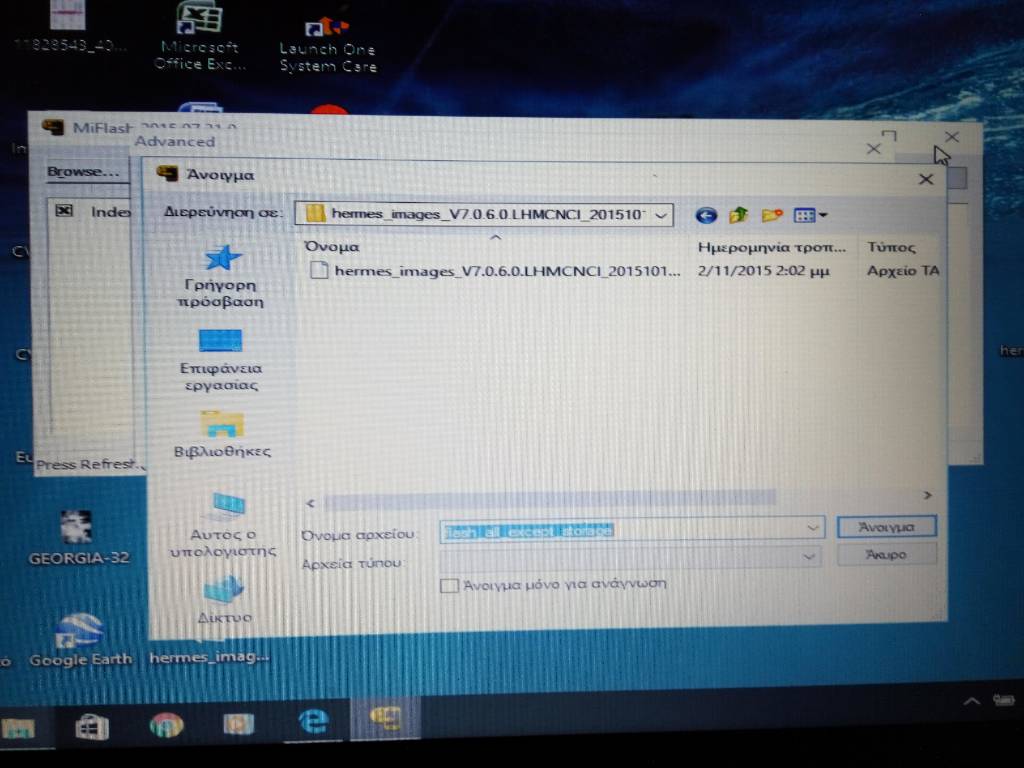Expand the Διερεύνηση σε folder dropdown

pos(661,215)
